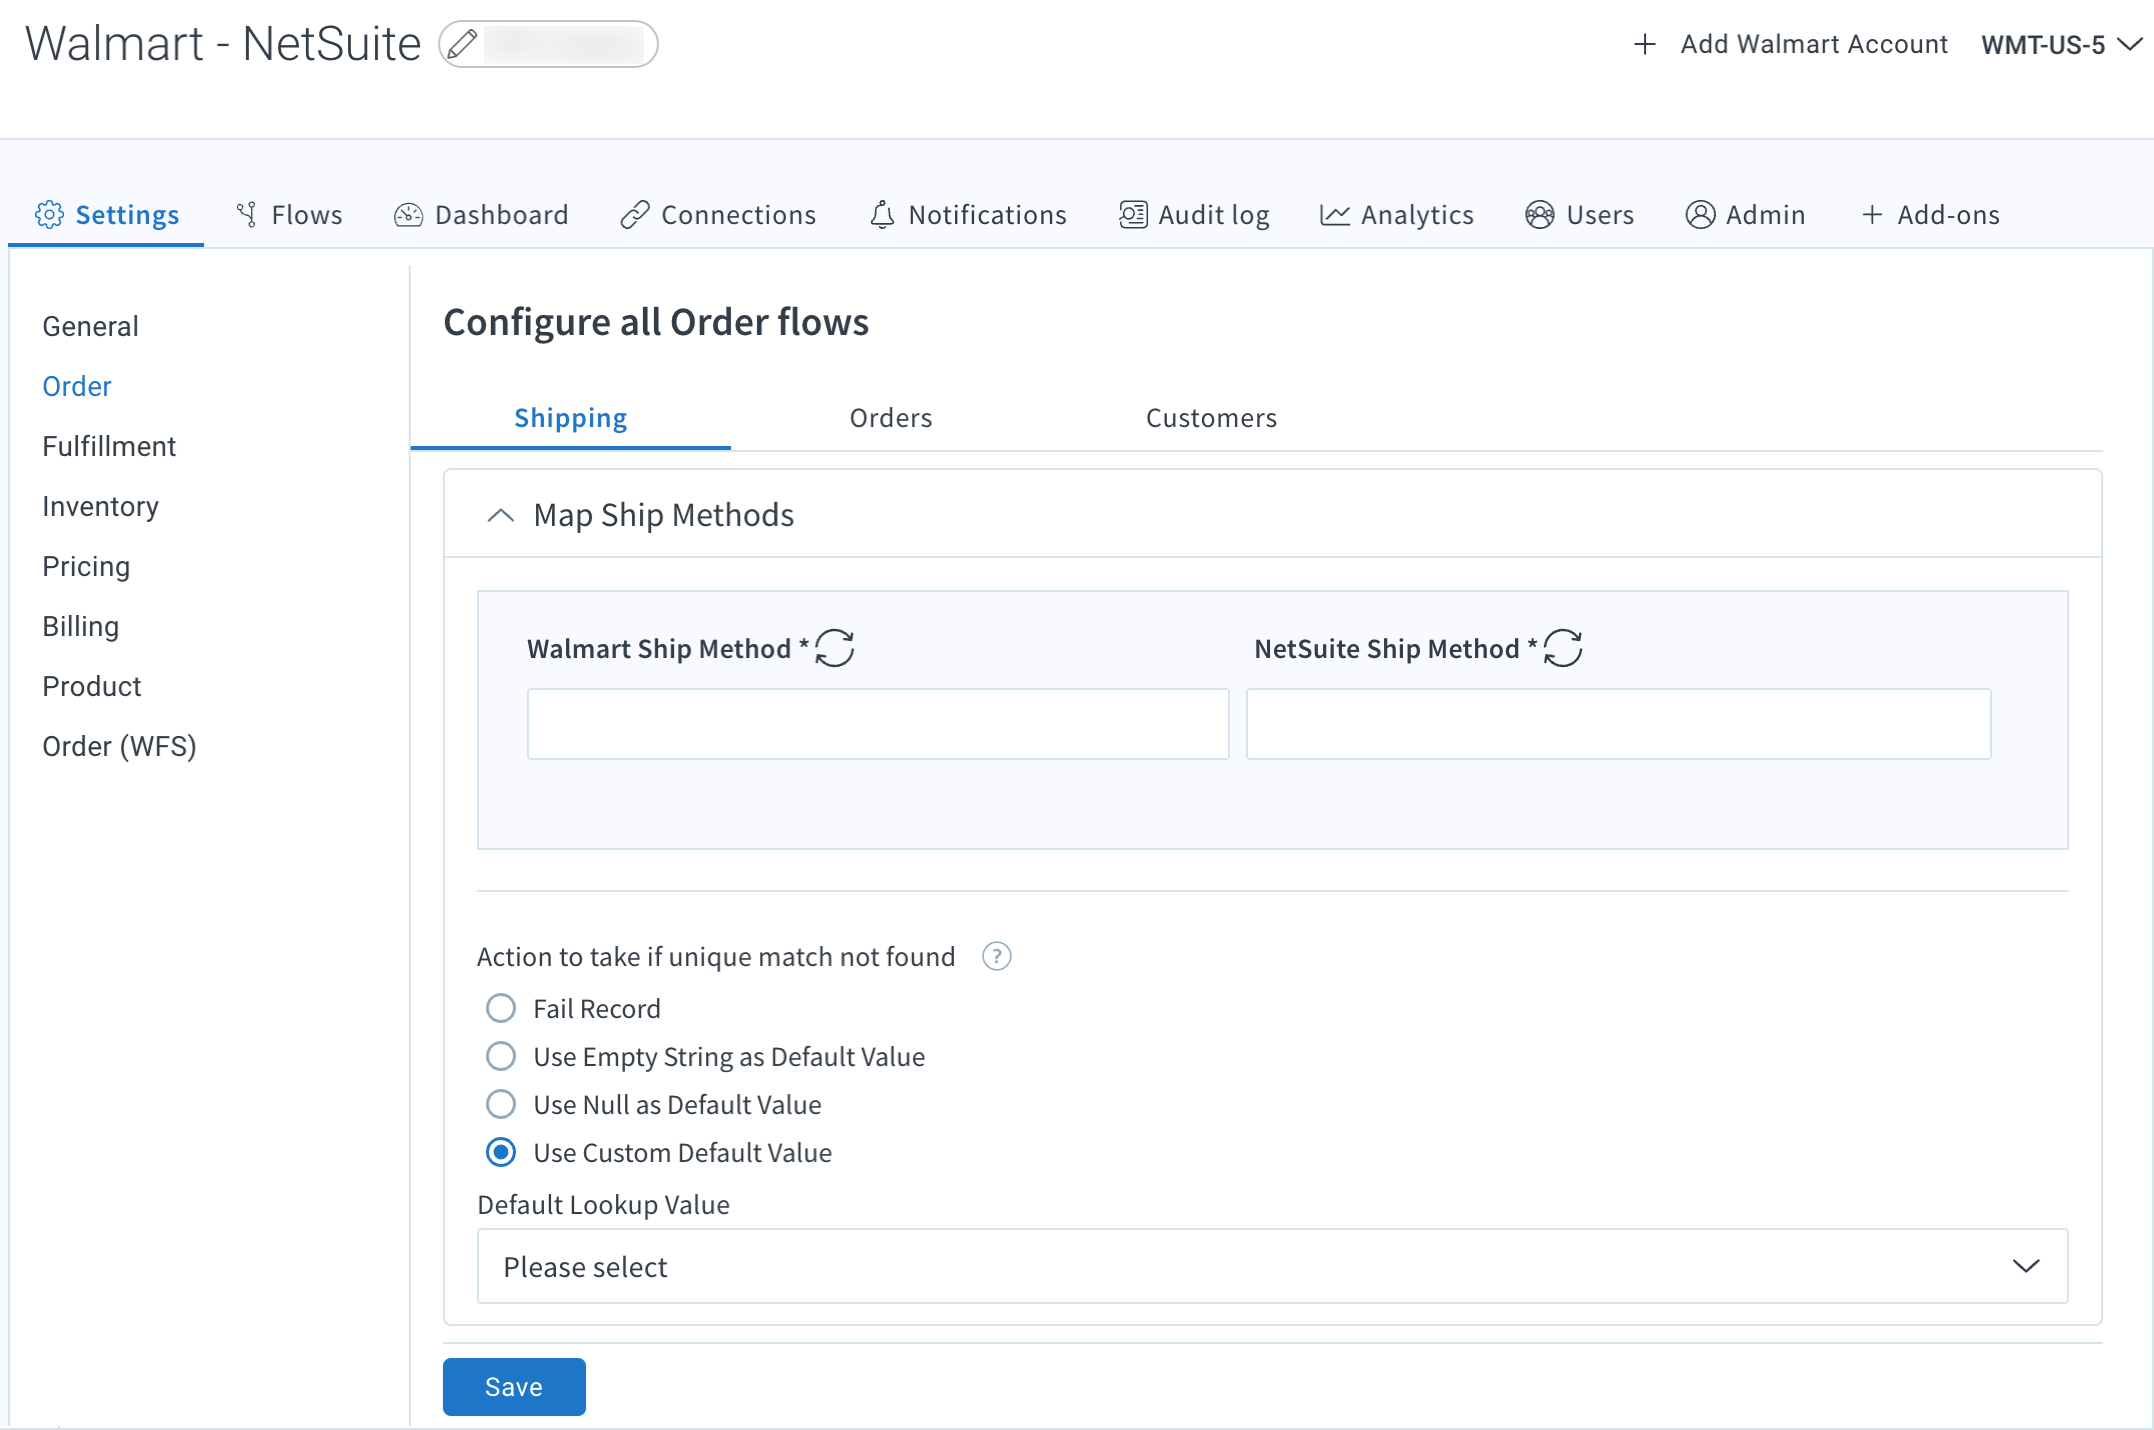The height and width of the screenshot is (1430, 2154).
Task: Select Use Empty String as Default Value
Action: pyautogui.click(x=501, y=1056)
